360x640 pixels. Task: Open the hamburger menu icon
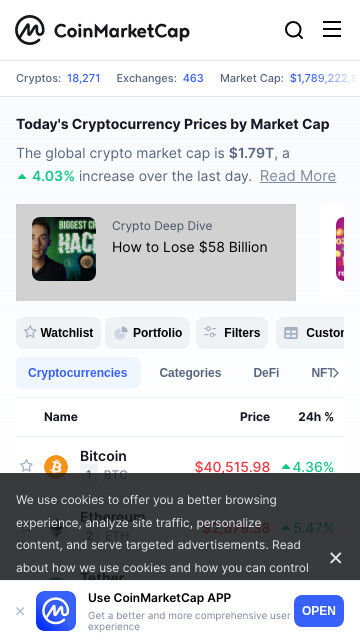332,29
